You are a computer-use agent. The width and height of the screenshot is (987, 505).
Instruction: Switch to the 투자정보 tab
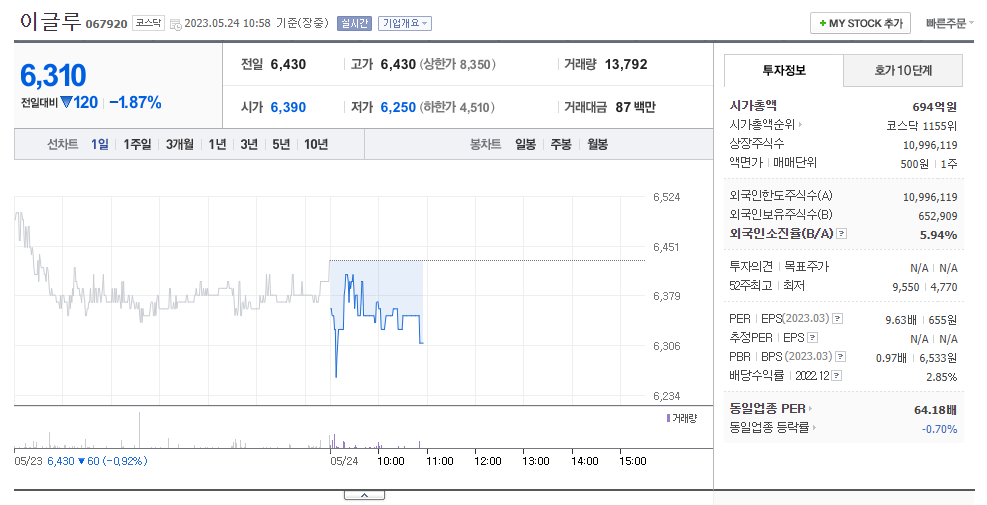784,71
